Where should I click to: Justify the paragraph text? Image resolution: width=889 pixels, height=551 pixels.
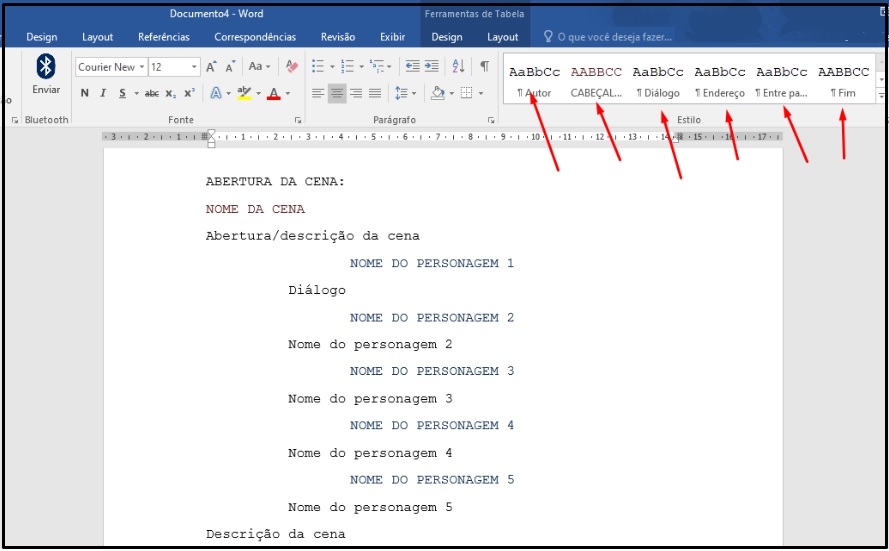375,93
